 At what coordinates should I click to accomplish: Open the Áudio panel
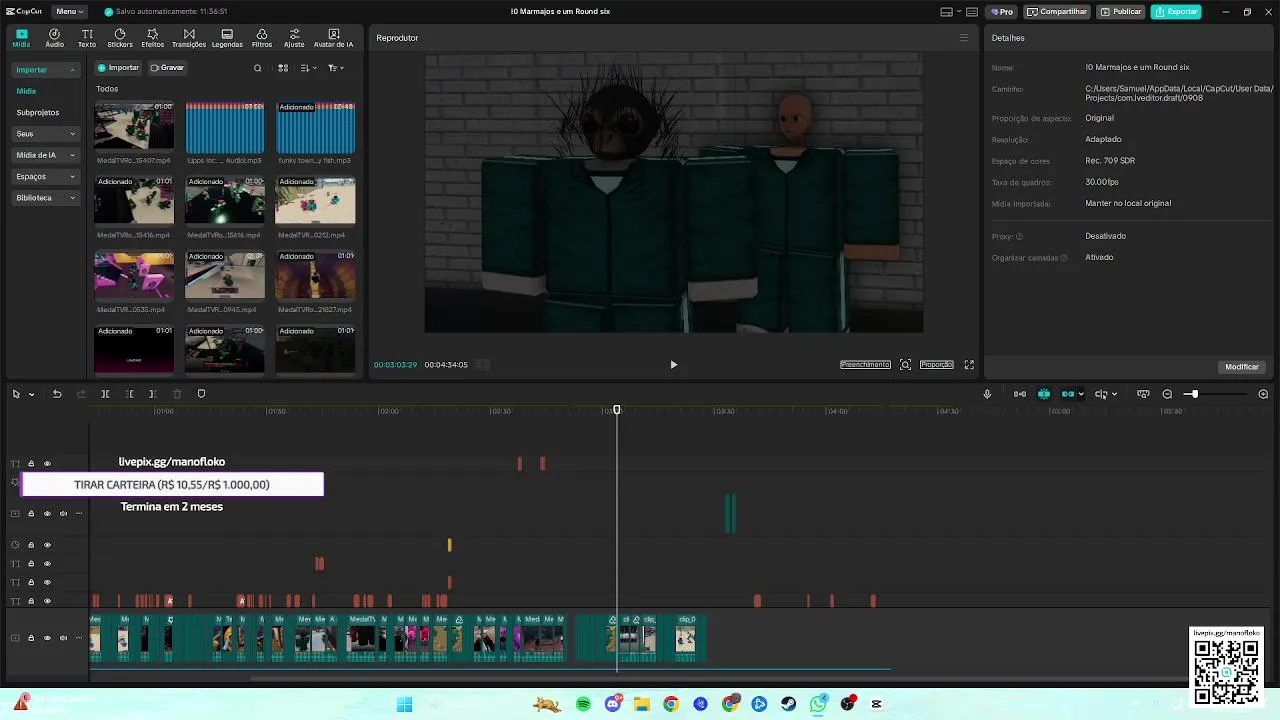coord(54,38)
